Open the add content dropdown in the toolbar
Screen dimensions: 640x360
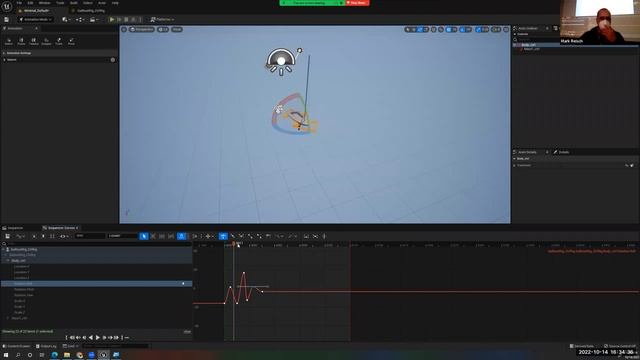pyautogui.click(x=66, y=19)
